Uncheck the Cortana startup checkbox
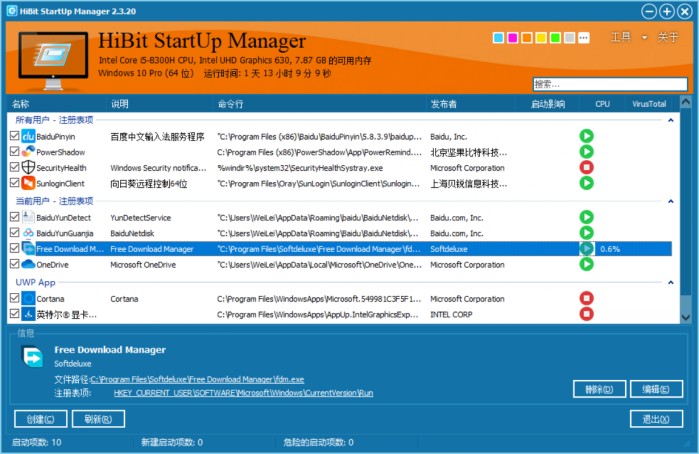The height and width of the screenshot is (454, 699). point(14,298)
